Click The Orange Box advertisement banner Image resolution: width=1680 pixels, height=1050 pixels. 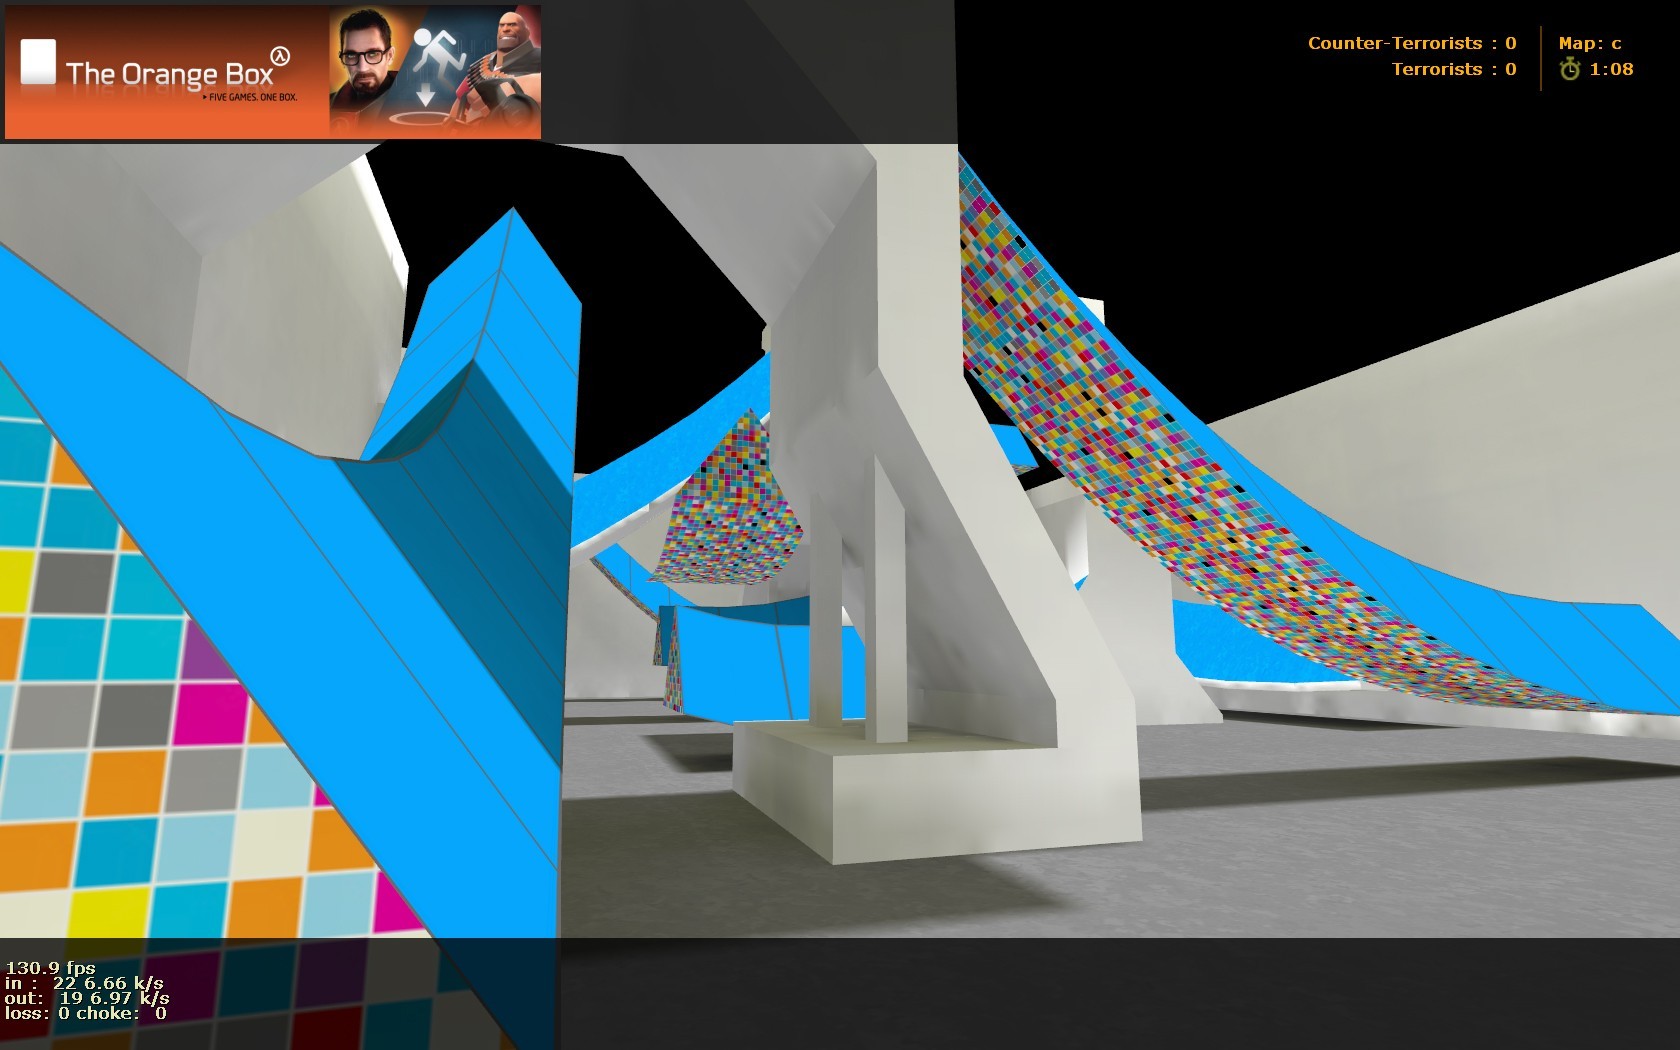pos(273,72)
